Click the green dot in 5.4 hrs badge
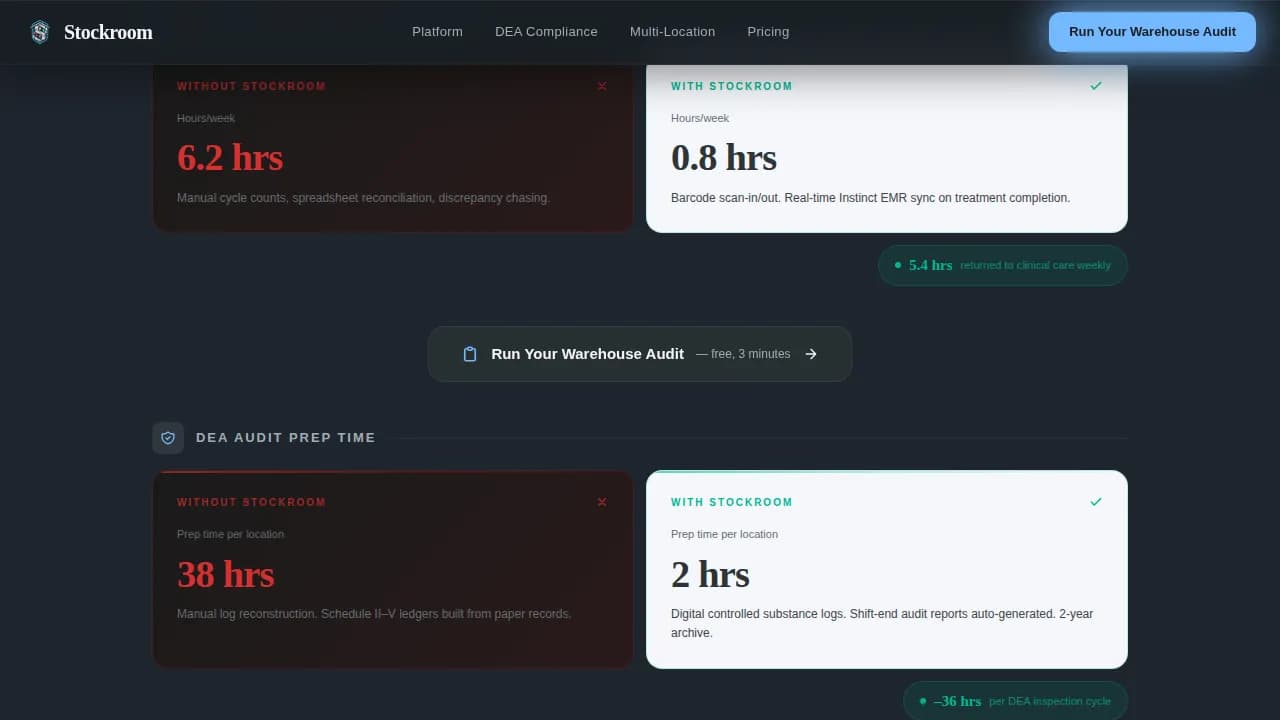1280x720 pixels. coord(897,265)
